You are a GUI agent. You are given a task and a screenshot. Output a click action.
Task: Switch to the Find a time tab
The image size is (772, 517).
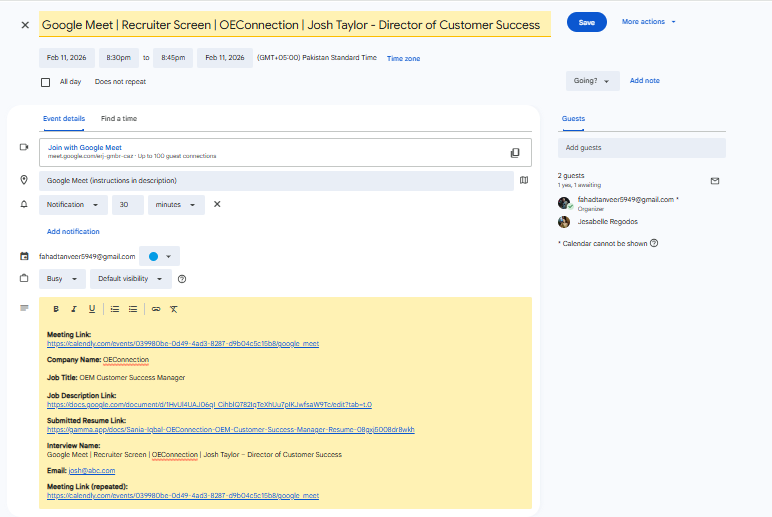click(x=119, y=119)
